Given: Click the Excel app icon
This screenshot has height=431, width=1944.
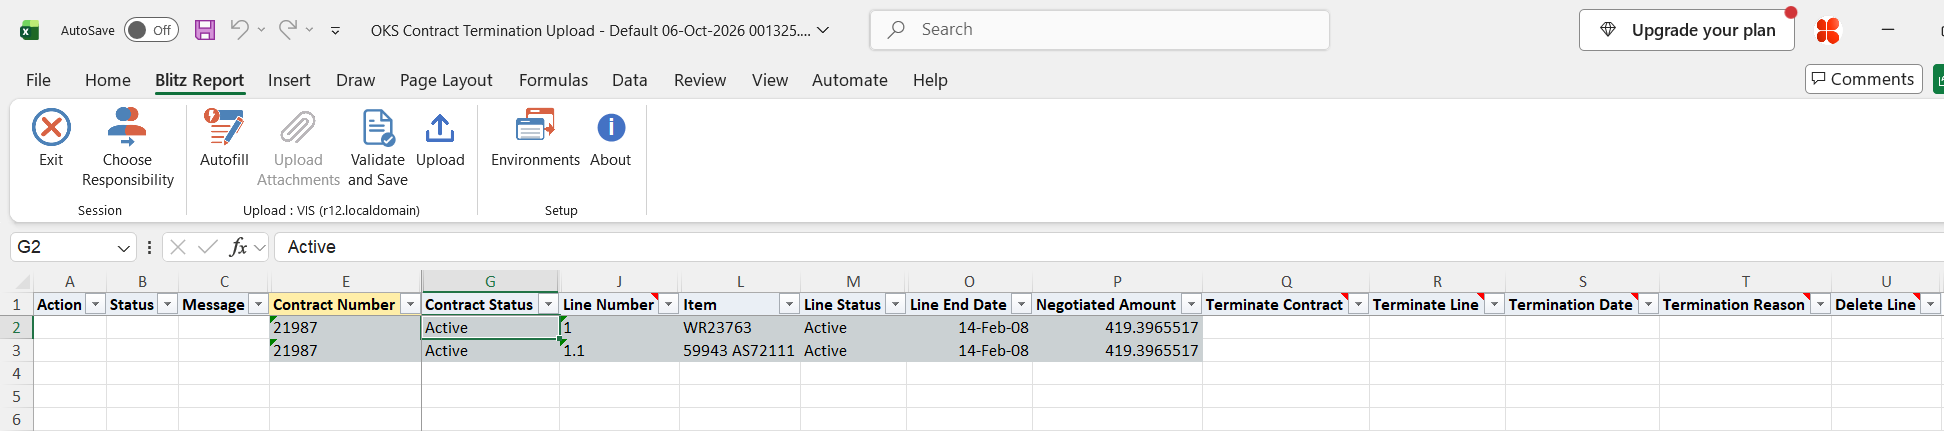Looking at the screenshot, I should click(x=29, y=30).
